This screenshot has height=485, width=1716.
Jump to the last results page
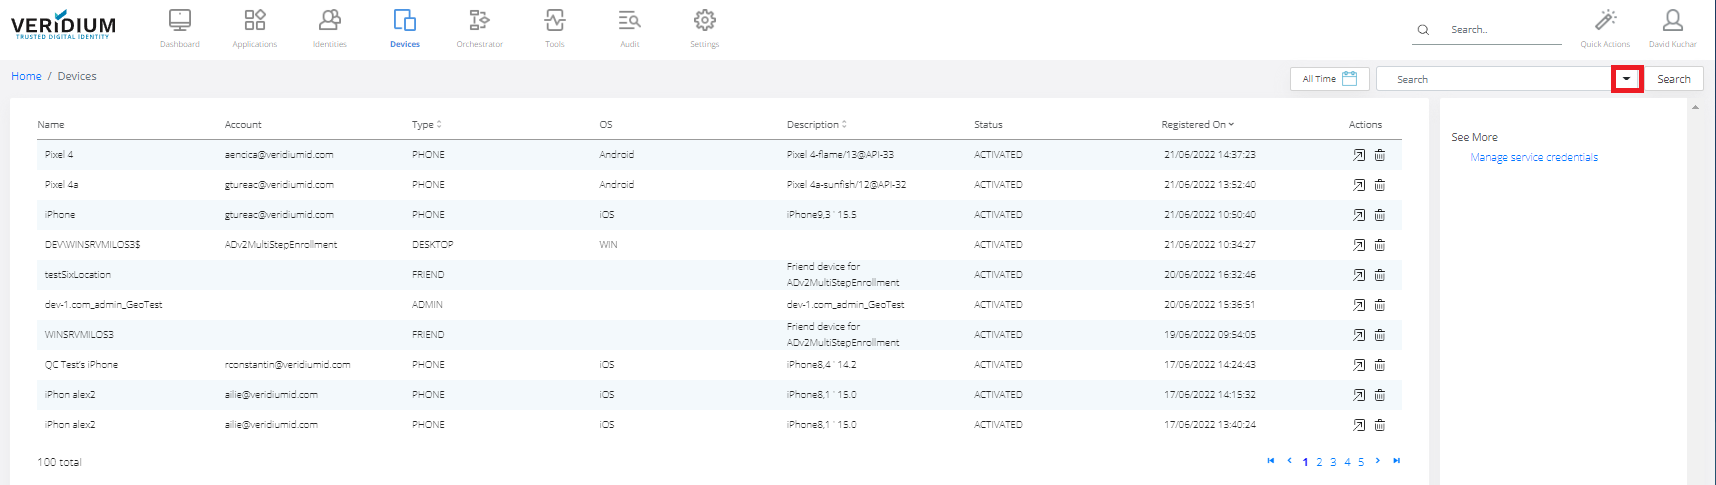tap(1397, 461)
